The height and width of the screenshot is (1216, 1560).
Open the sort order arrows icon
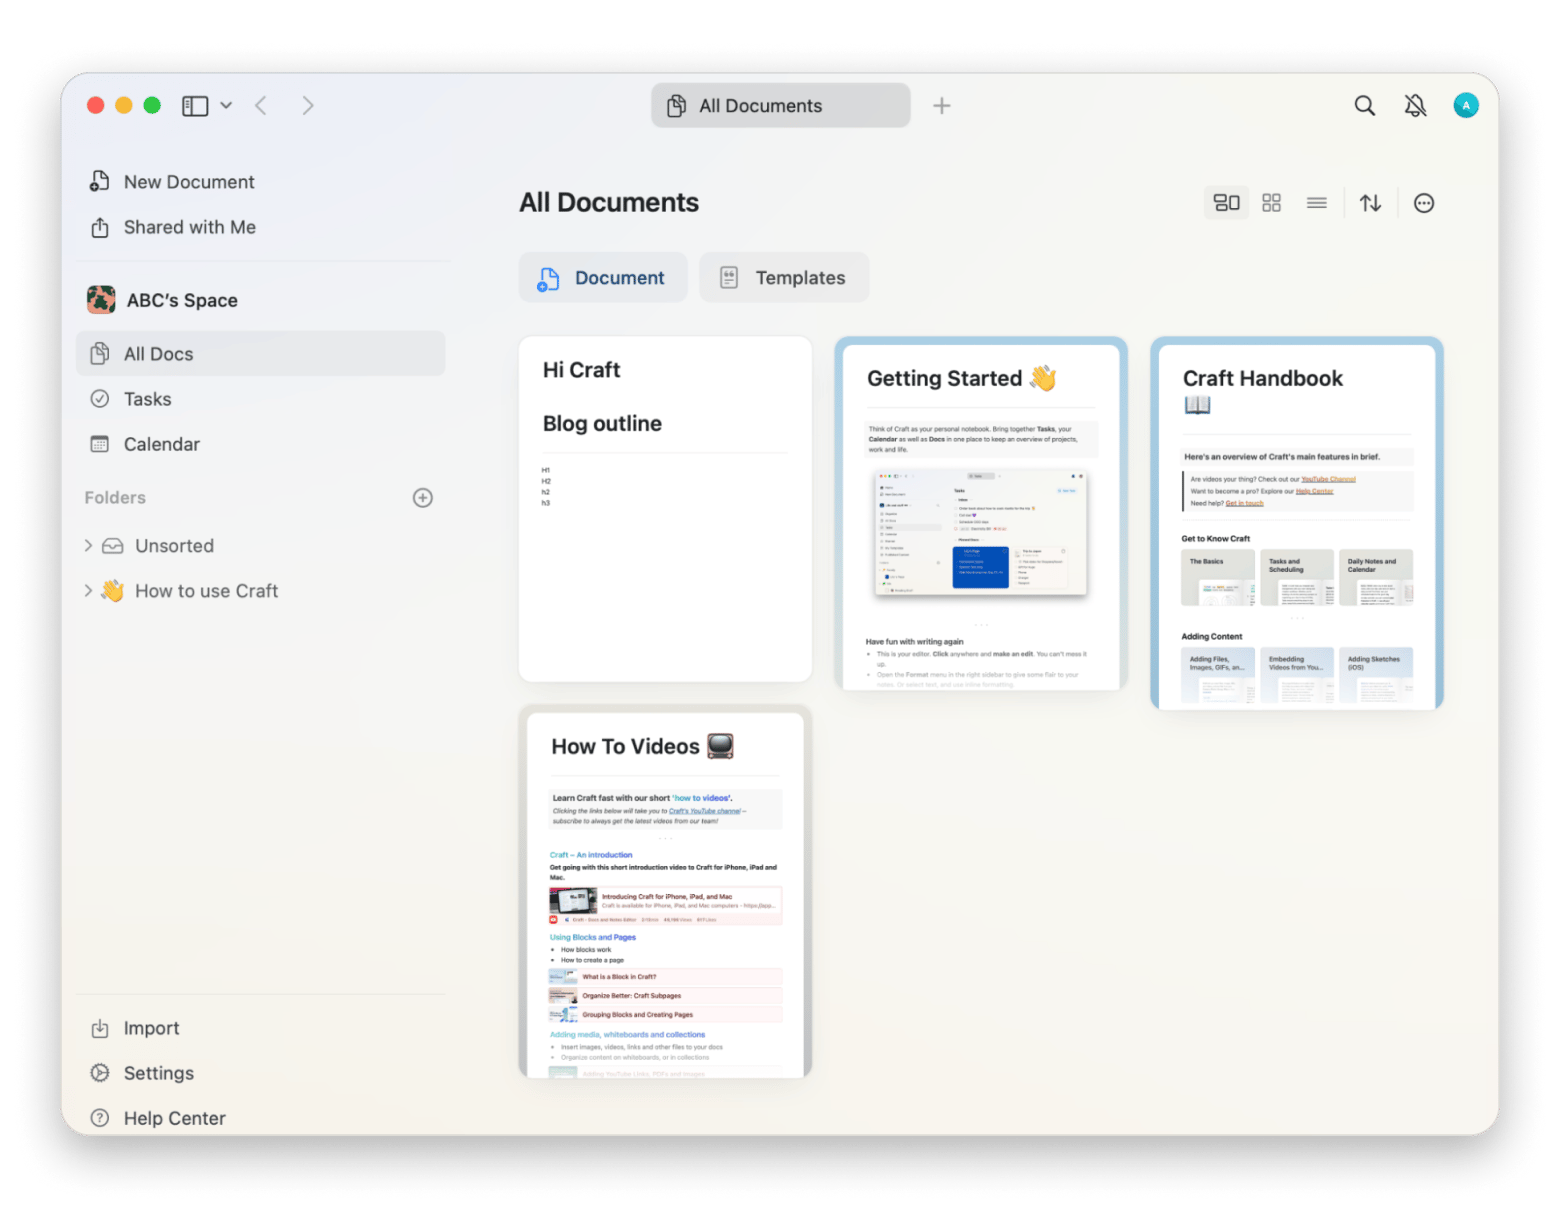(x=1370, y=203)
